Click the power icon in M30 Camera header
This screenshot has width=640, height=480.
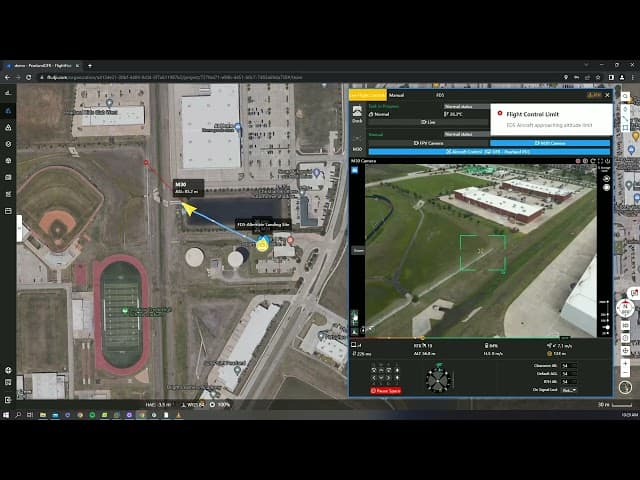click(607, 161)
